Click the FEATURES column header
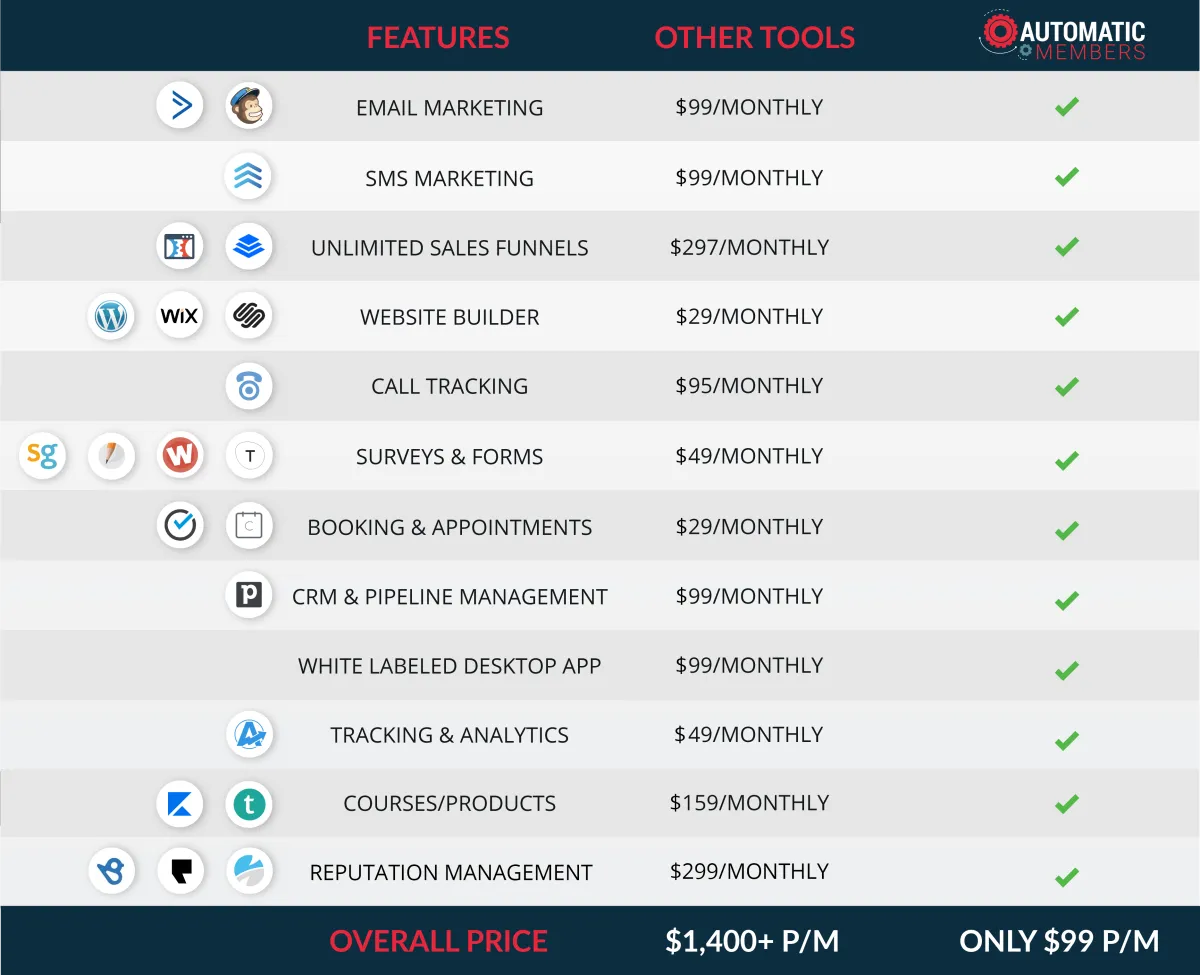Image resolution: width=1200 pixels, height=975 pixels. 438,38
